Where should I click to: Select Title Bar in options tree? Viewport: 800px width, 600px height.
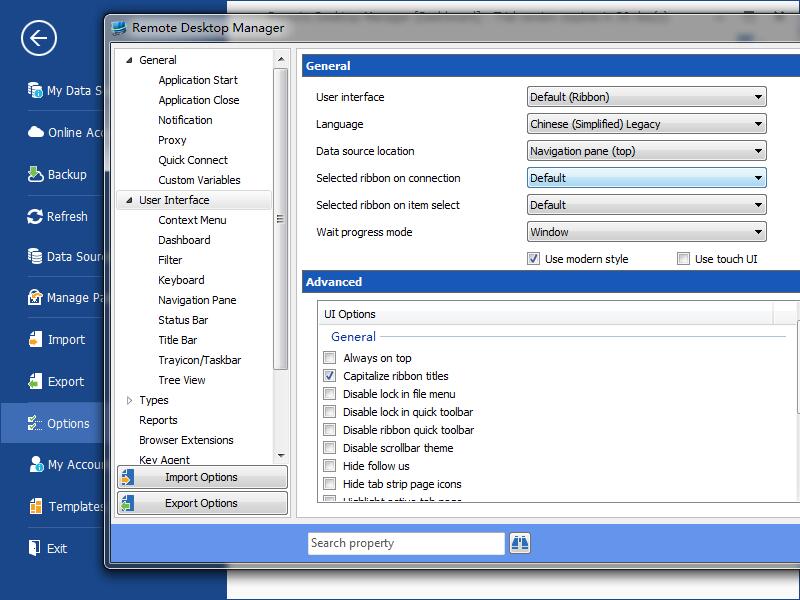point(178,340)
